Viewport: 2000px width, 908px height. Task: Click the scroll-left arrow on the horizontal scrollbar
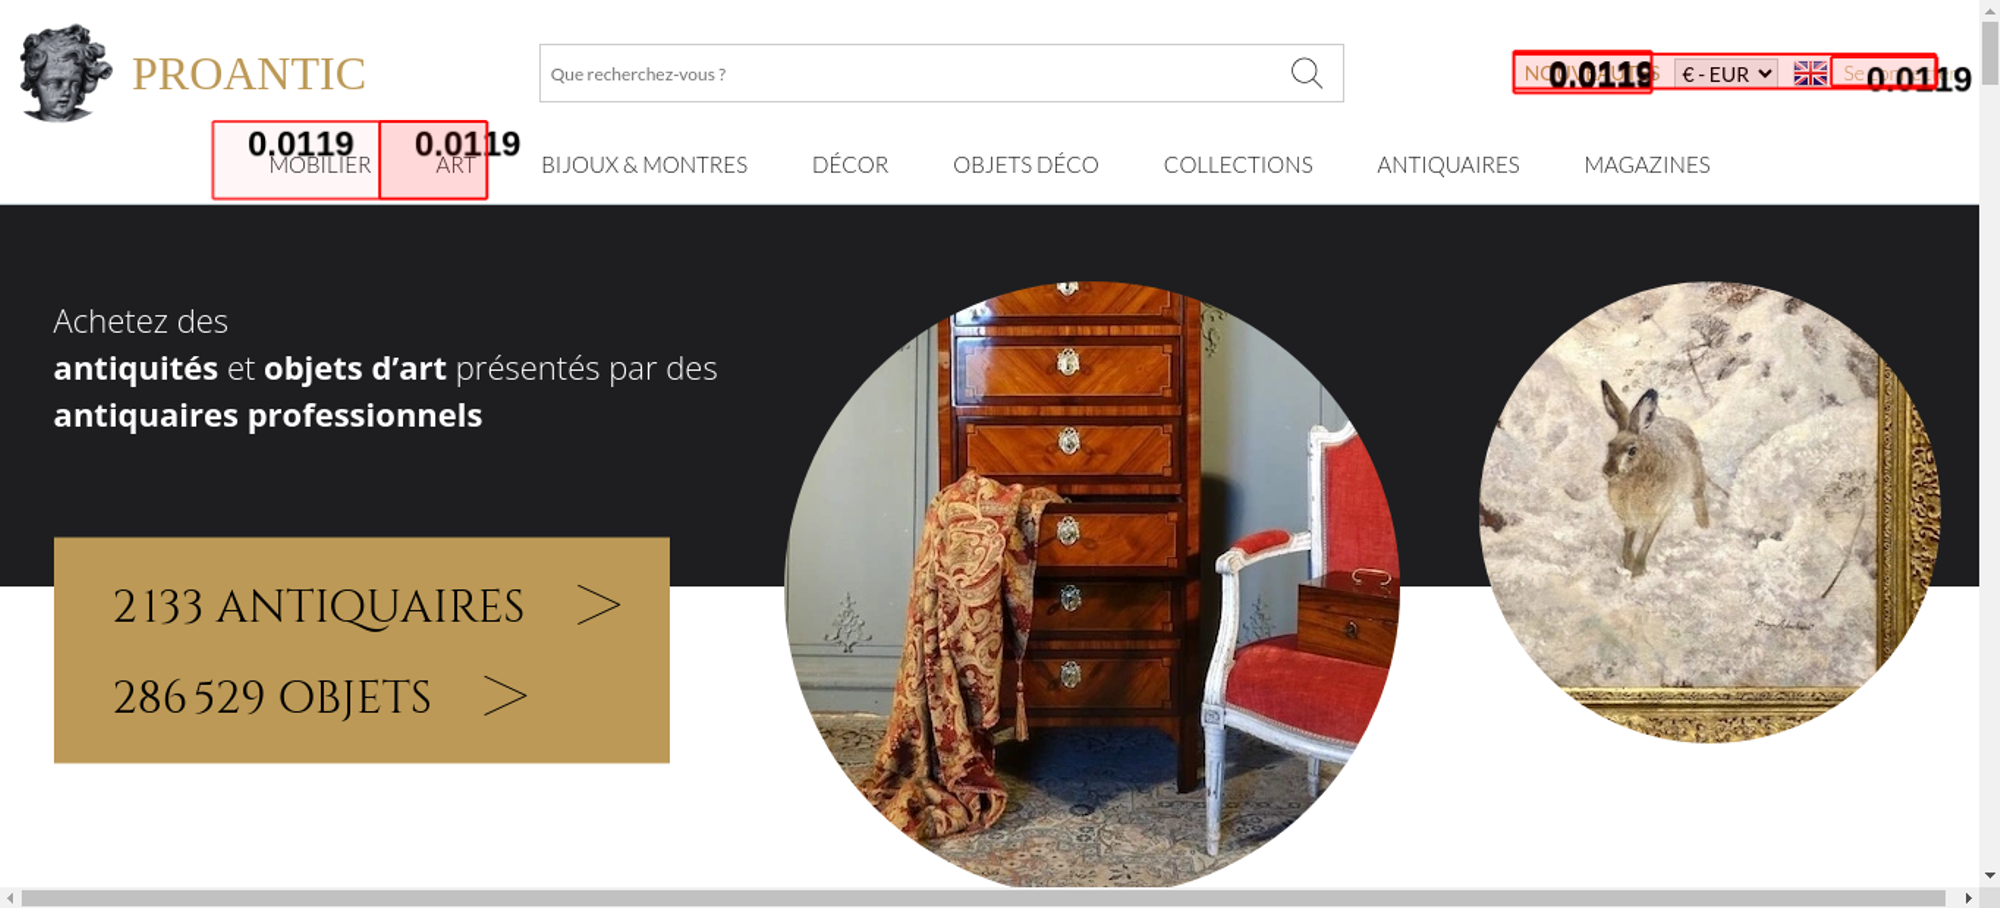coord(10,898)
